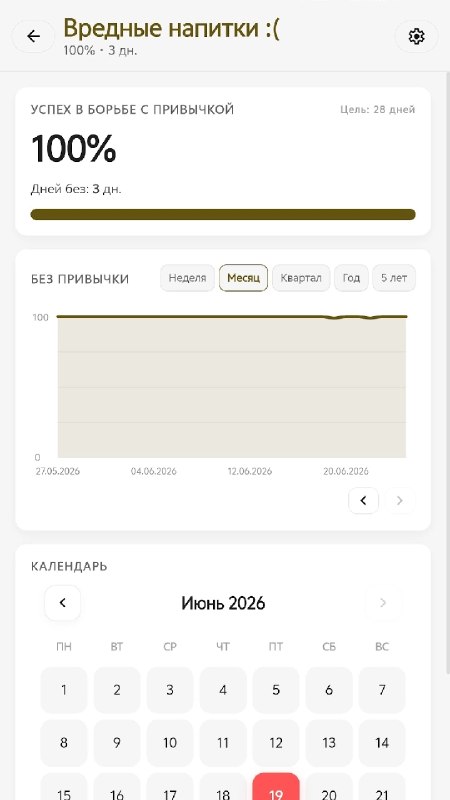Go to previous month in calendar

pos(63,603)
